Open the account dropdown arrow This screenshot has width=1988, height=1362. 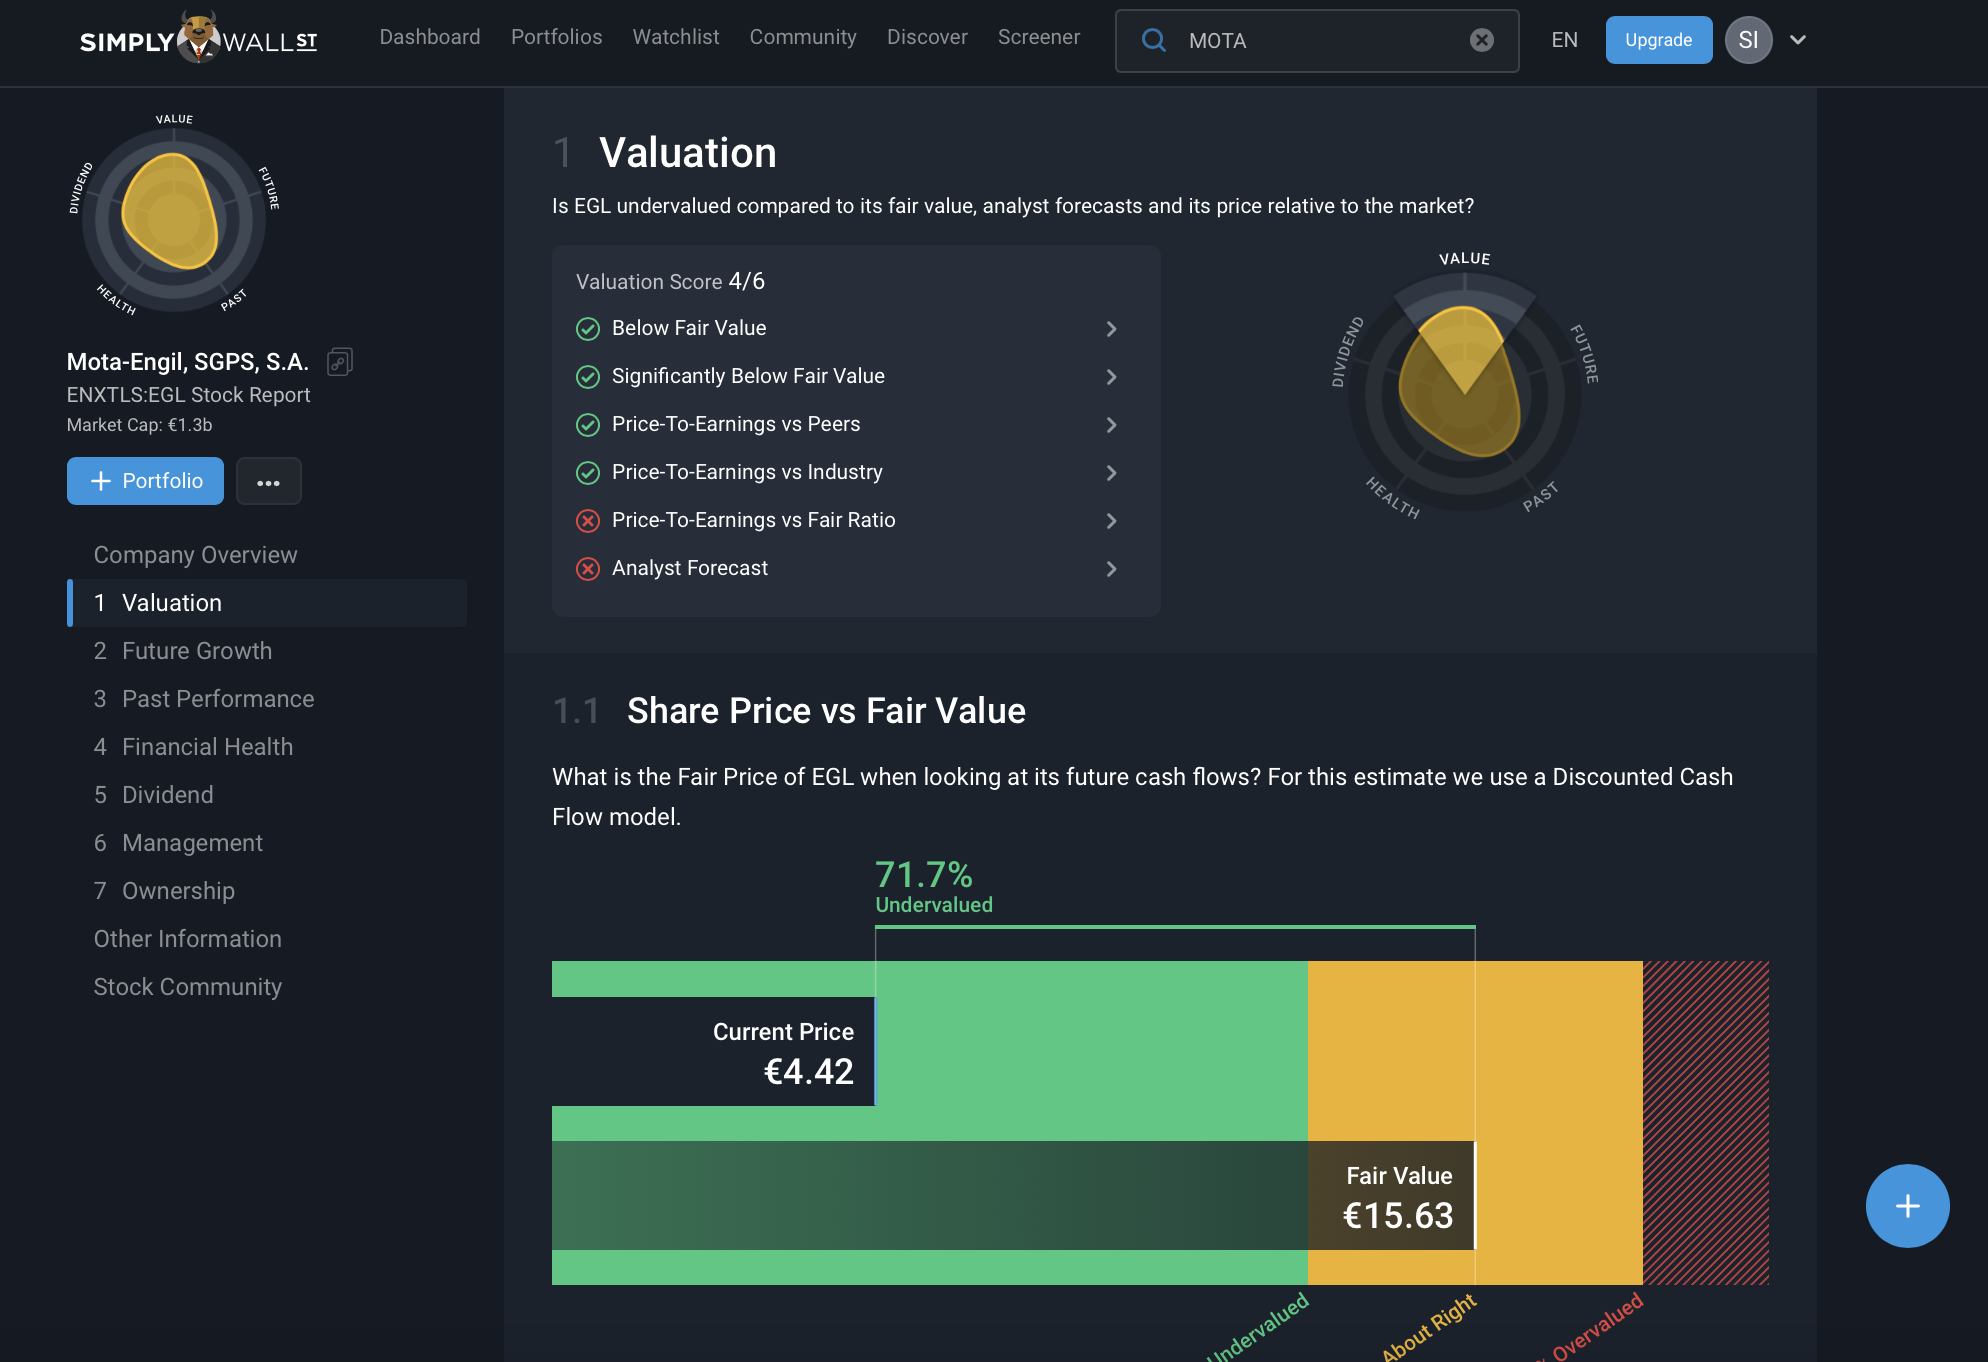(x=1797, y=40)
